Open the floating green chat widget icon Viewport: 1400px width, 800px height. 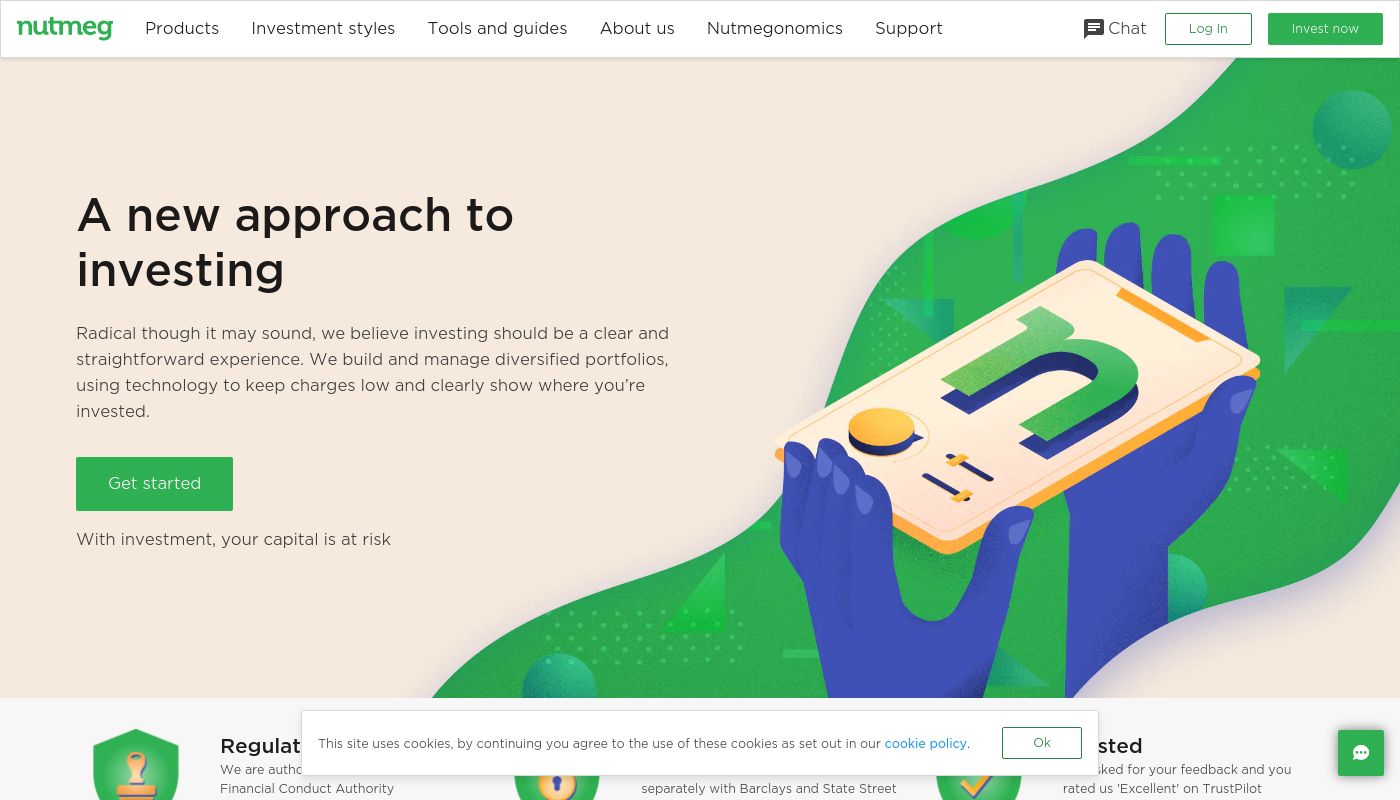[1361, 753]
